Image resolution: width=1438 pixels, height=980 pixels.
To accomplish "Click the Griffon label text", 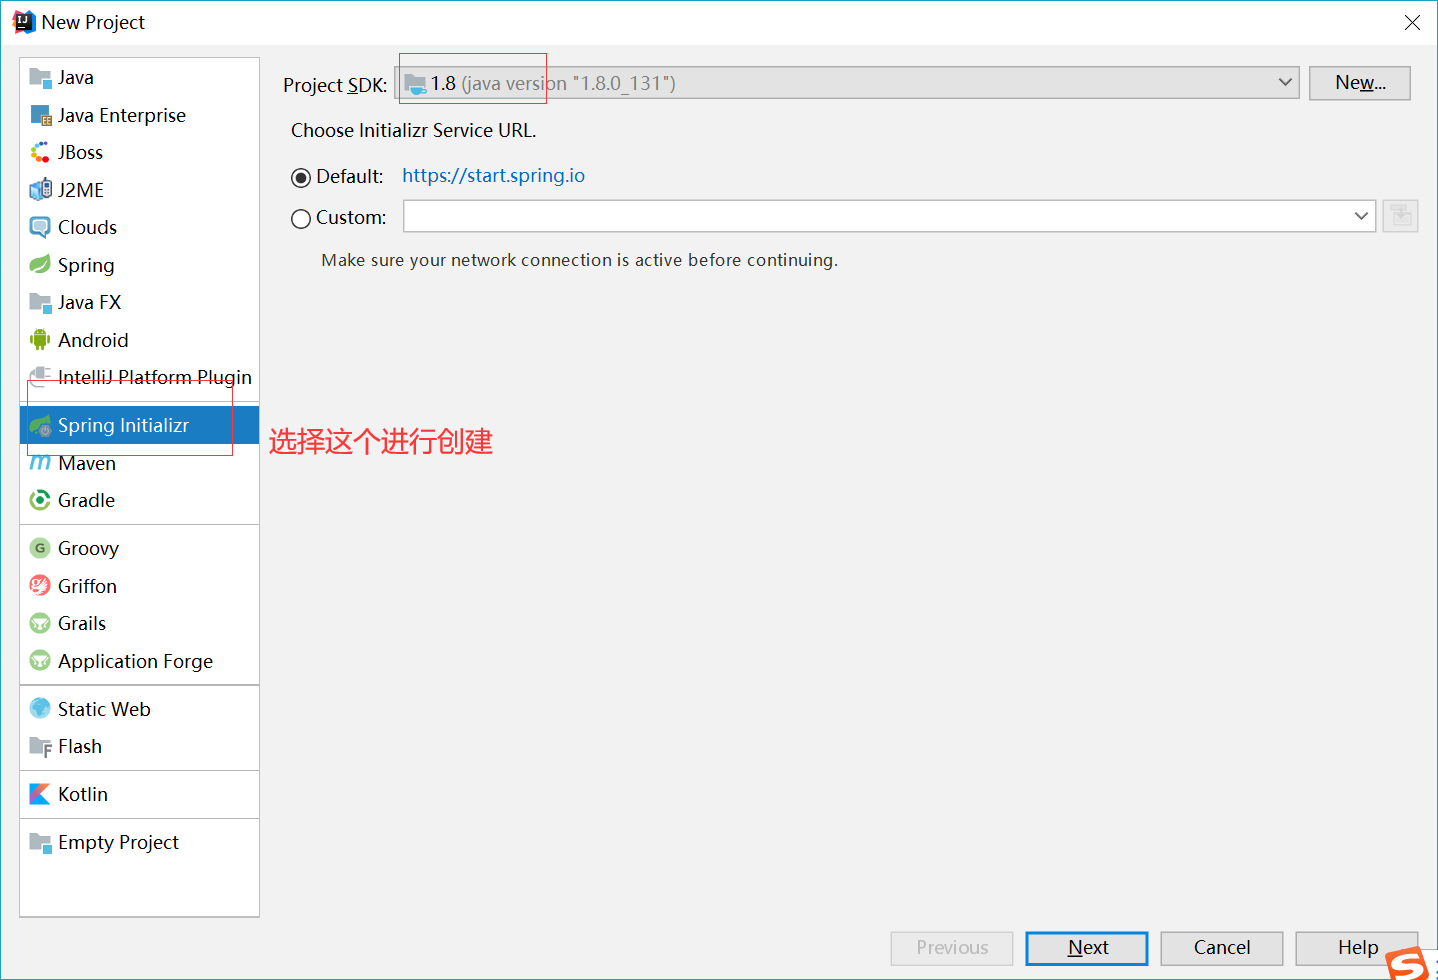I will tap(87, 586).
